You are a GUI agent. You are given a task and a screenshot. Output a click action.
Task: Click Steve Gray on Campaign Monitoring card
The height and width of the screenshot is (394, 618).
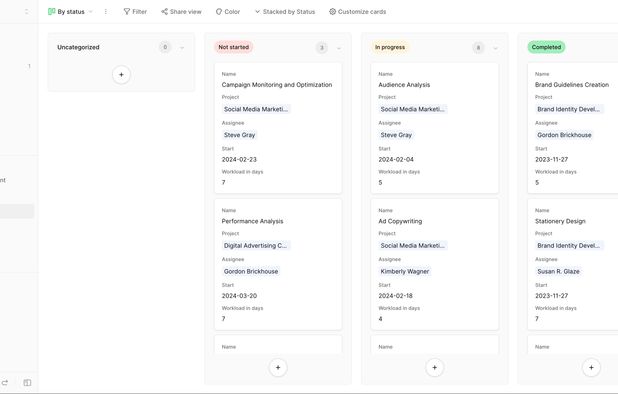click(x=239, y=135)
